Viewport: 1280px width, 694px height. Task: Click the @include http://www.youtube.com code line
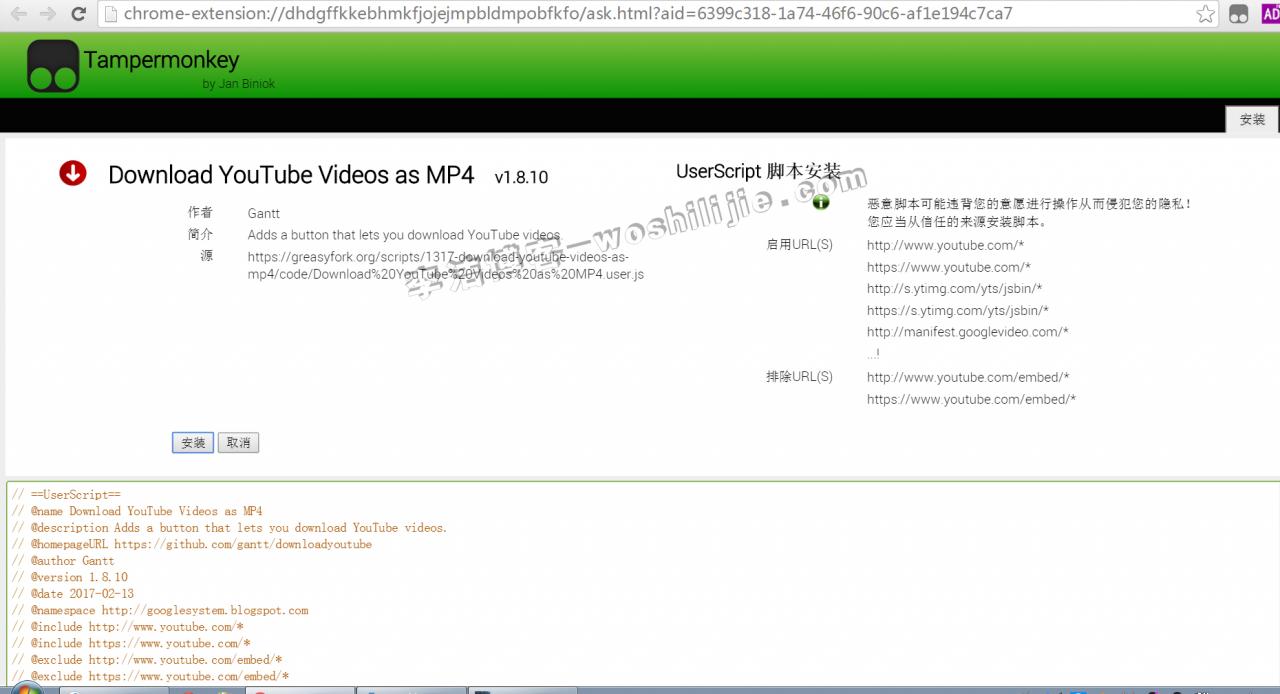coord(128,627)
